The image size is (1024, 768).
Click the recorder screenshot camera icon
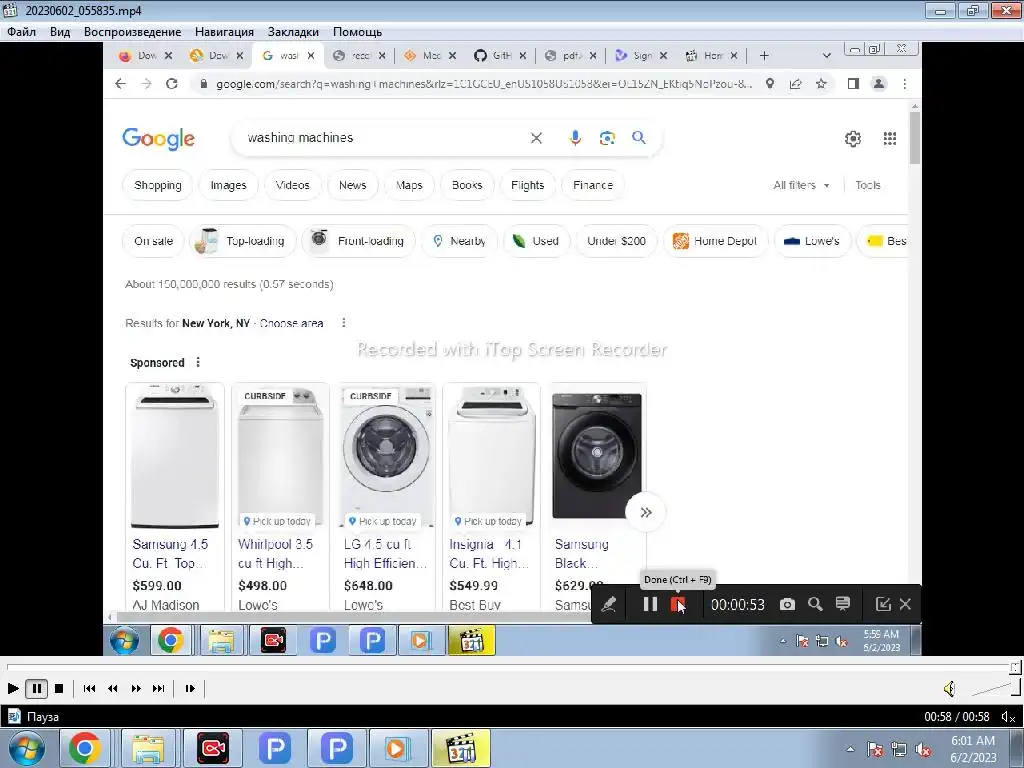[787, 604]
